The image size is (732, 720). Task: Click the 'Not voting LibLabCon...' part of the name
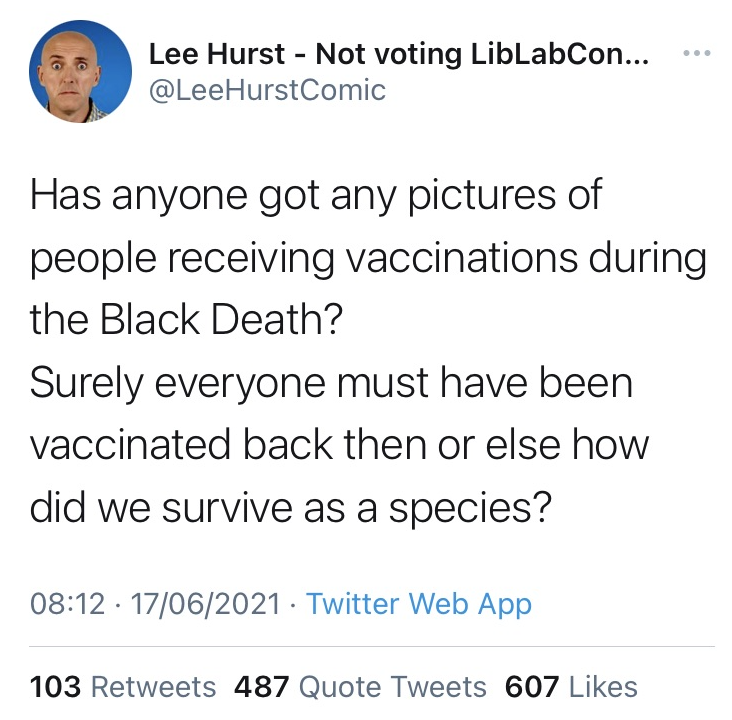[482, 54]
